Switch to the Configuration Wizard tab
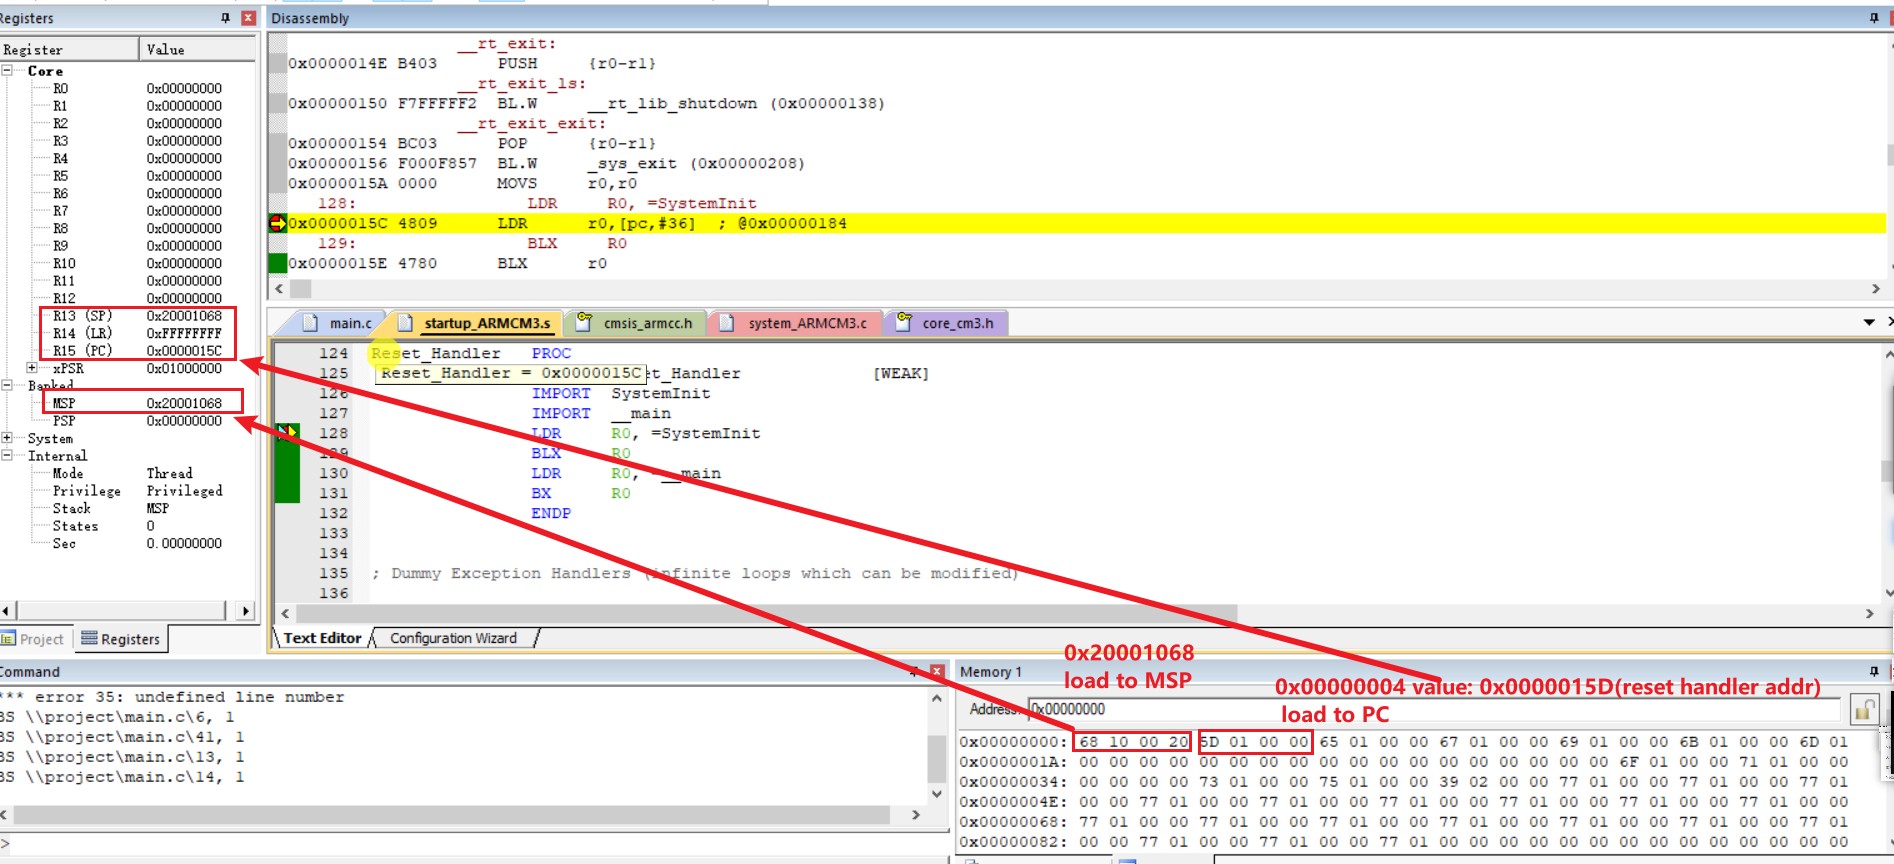This screenshot has width=1894, height=864. [x=453, y=638]
